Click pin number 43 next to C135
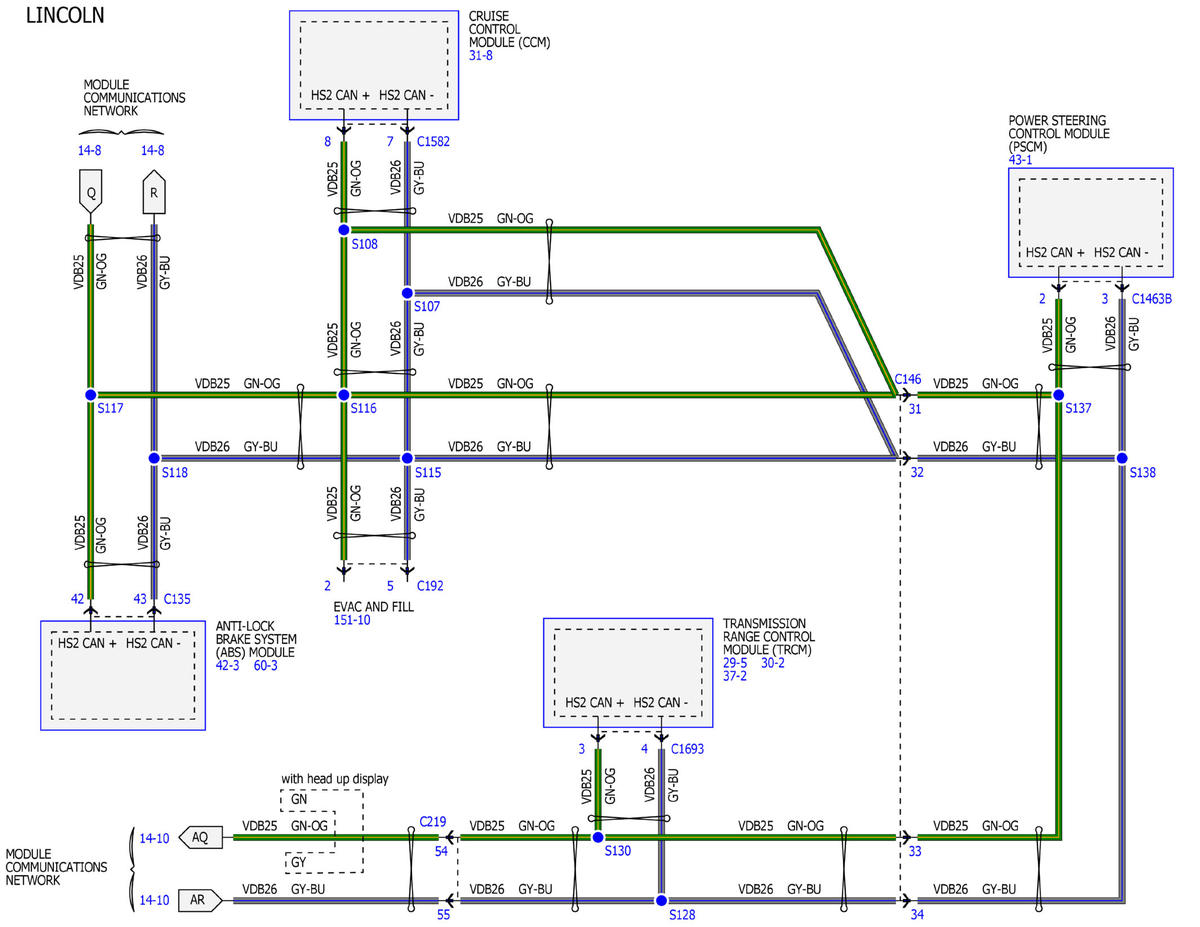The height and width of the screenshot is (927, 1200). tap(141, 599)
